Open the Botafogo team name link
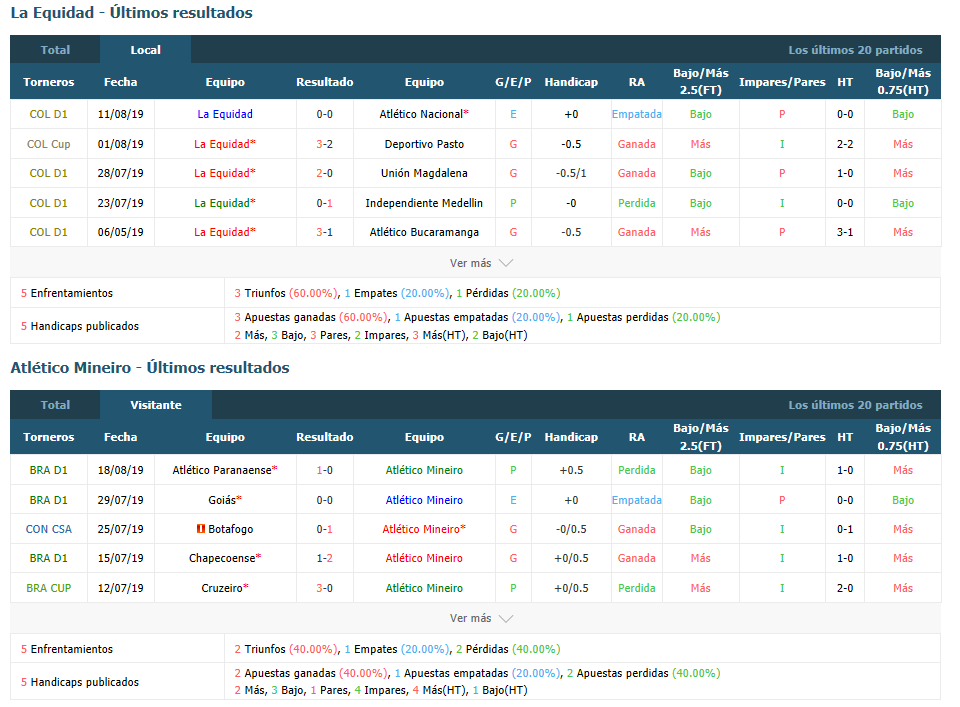 tap(231, 529)
